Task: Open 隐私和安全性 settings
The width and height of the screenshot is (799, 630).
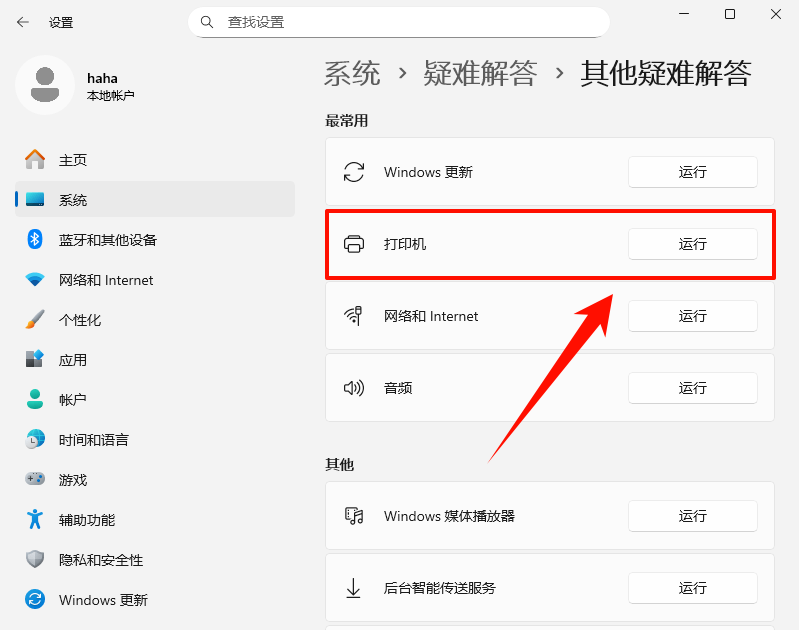Action: [155, 560]
